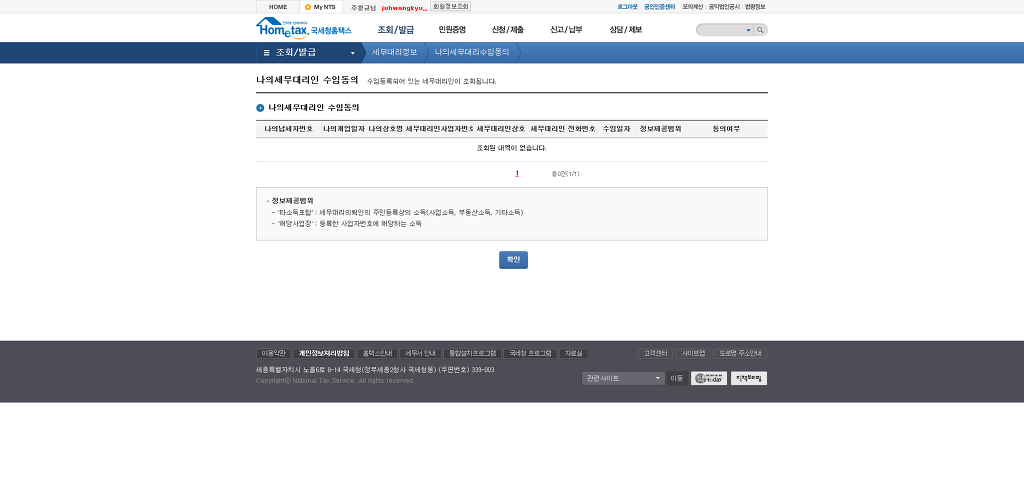The height and width of the screenshot is (498, 1024).
Task: Open the 통합설치프로그램 footer link
Action: tap(473, 354)
